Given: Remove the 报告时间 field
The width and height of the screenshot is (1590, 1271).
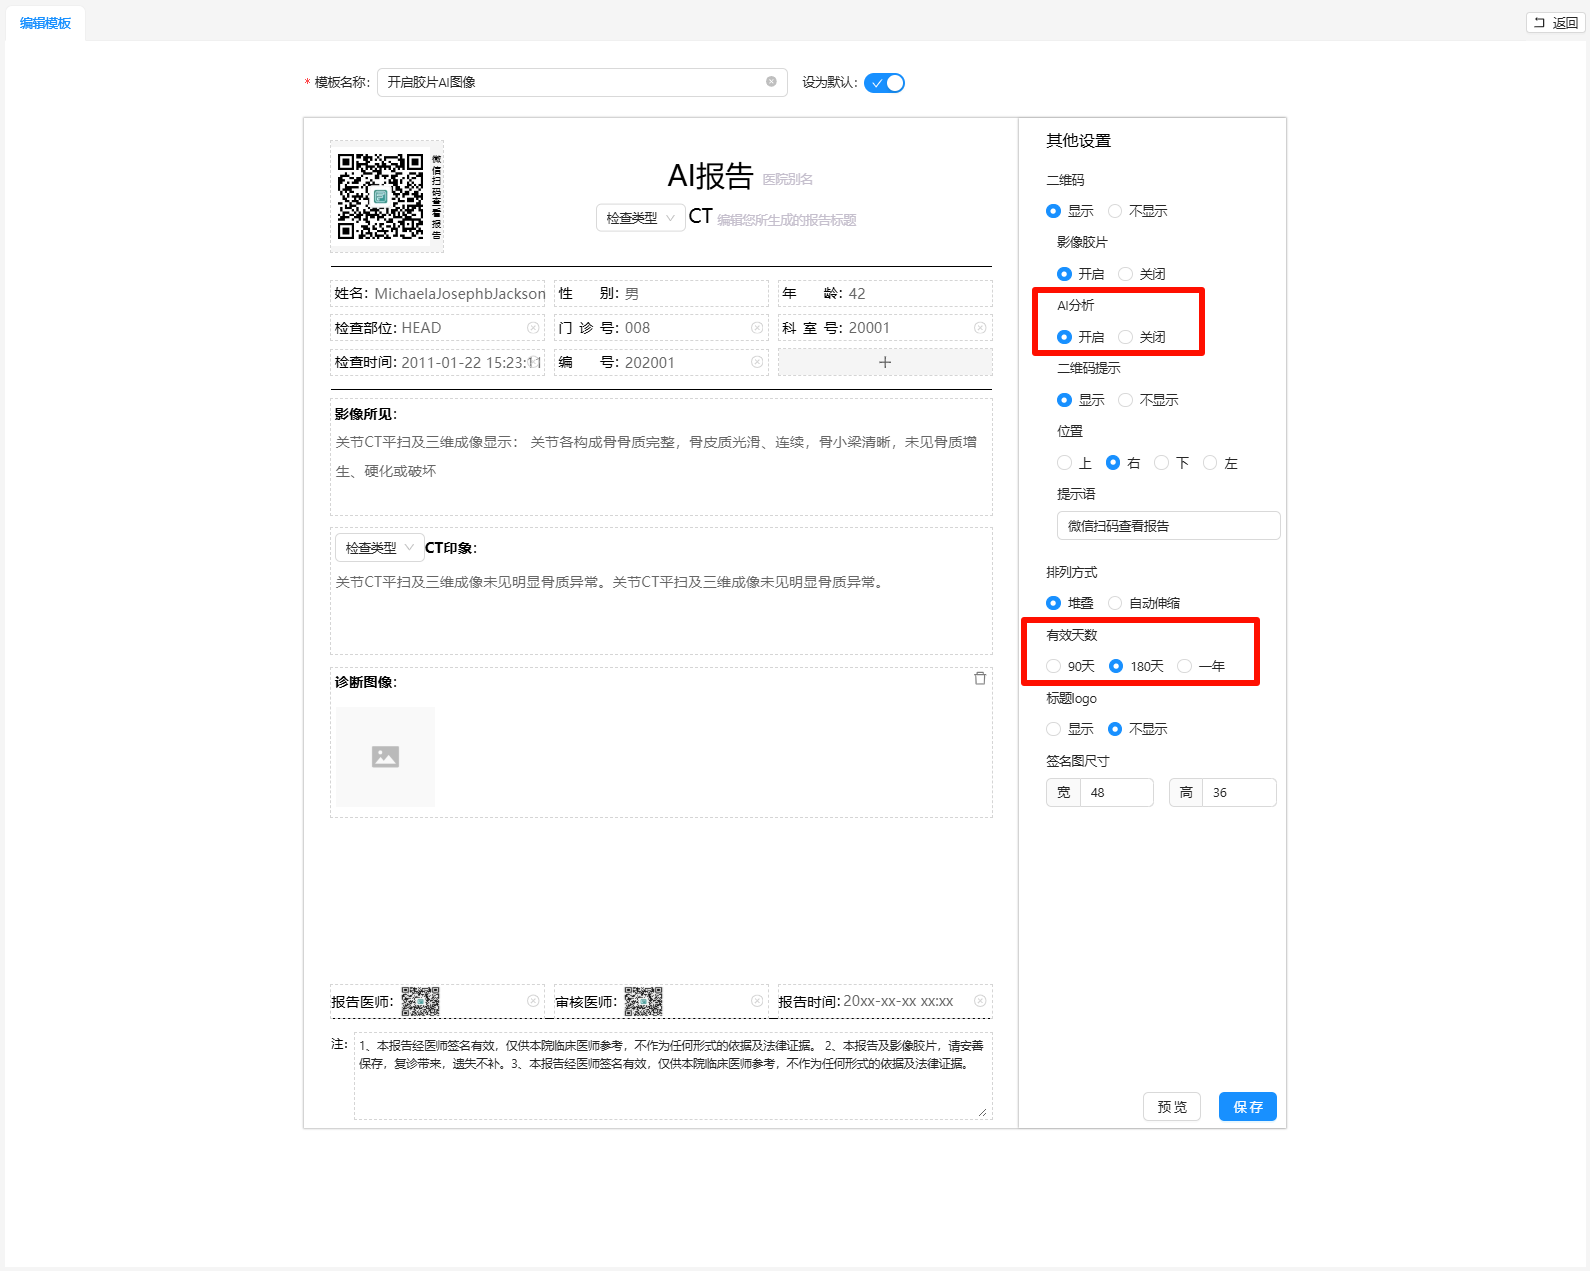Looking at the screenshot, I should (980, 1001).
